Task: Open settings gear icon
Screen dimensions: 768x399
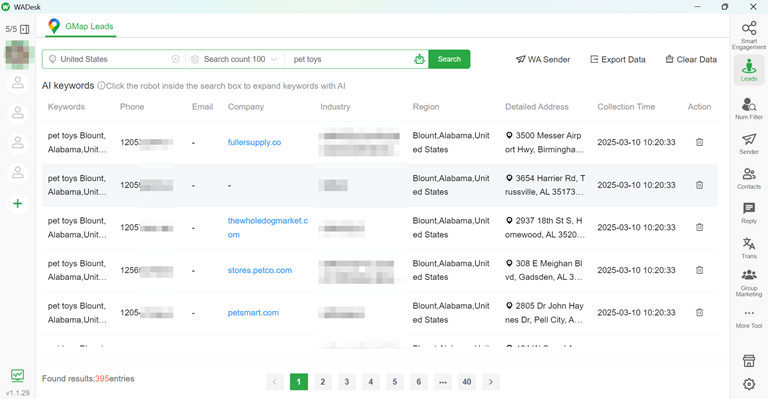Action: [748, 384]
